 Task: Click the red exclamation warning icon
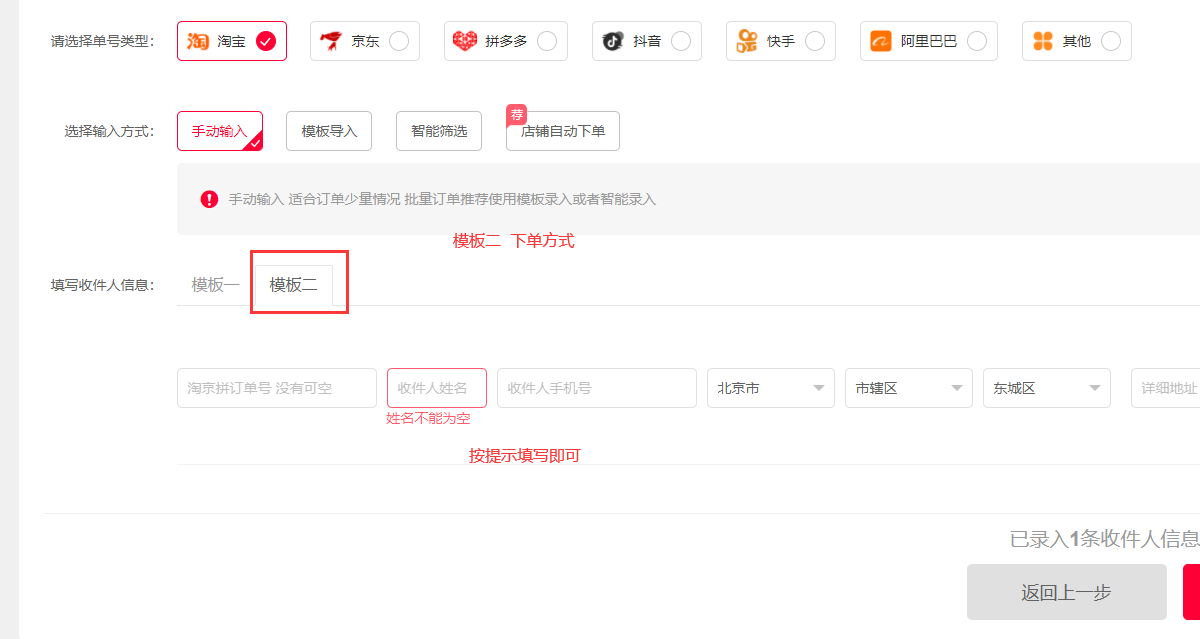point(209,199)
